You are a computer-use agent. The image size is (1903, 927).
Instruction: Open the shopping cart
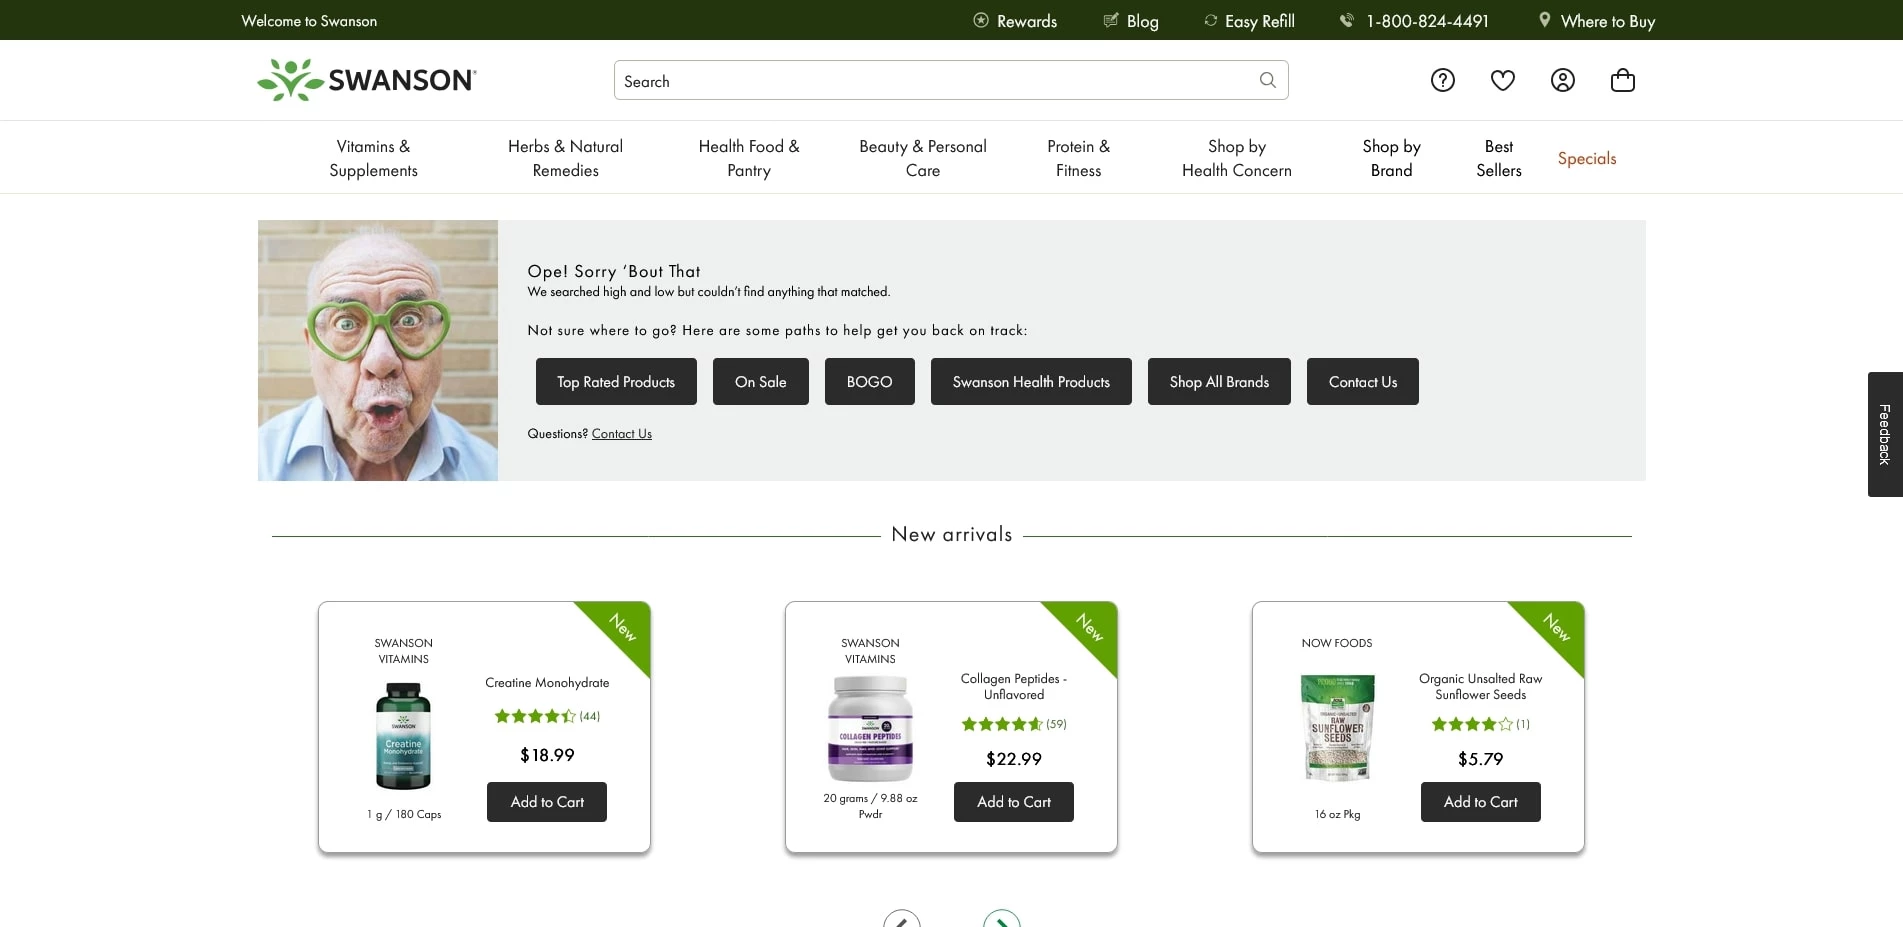coord(1622,80)
